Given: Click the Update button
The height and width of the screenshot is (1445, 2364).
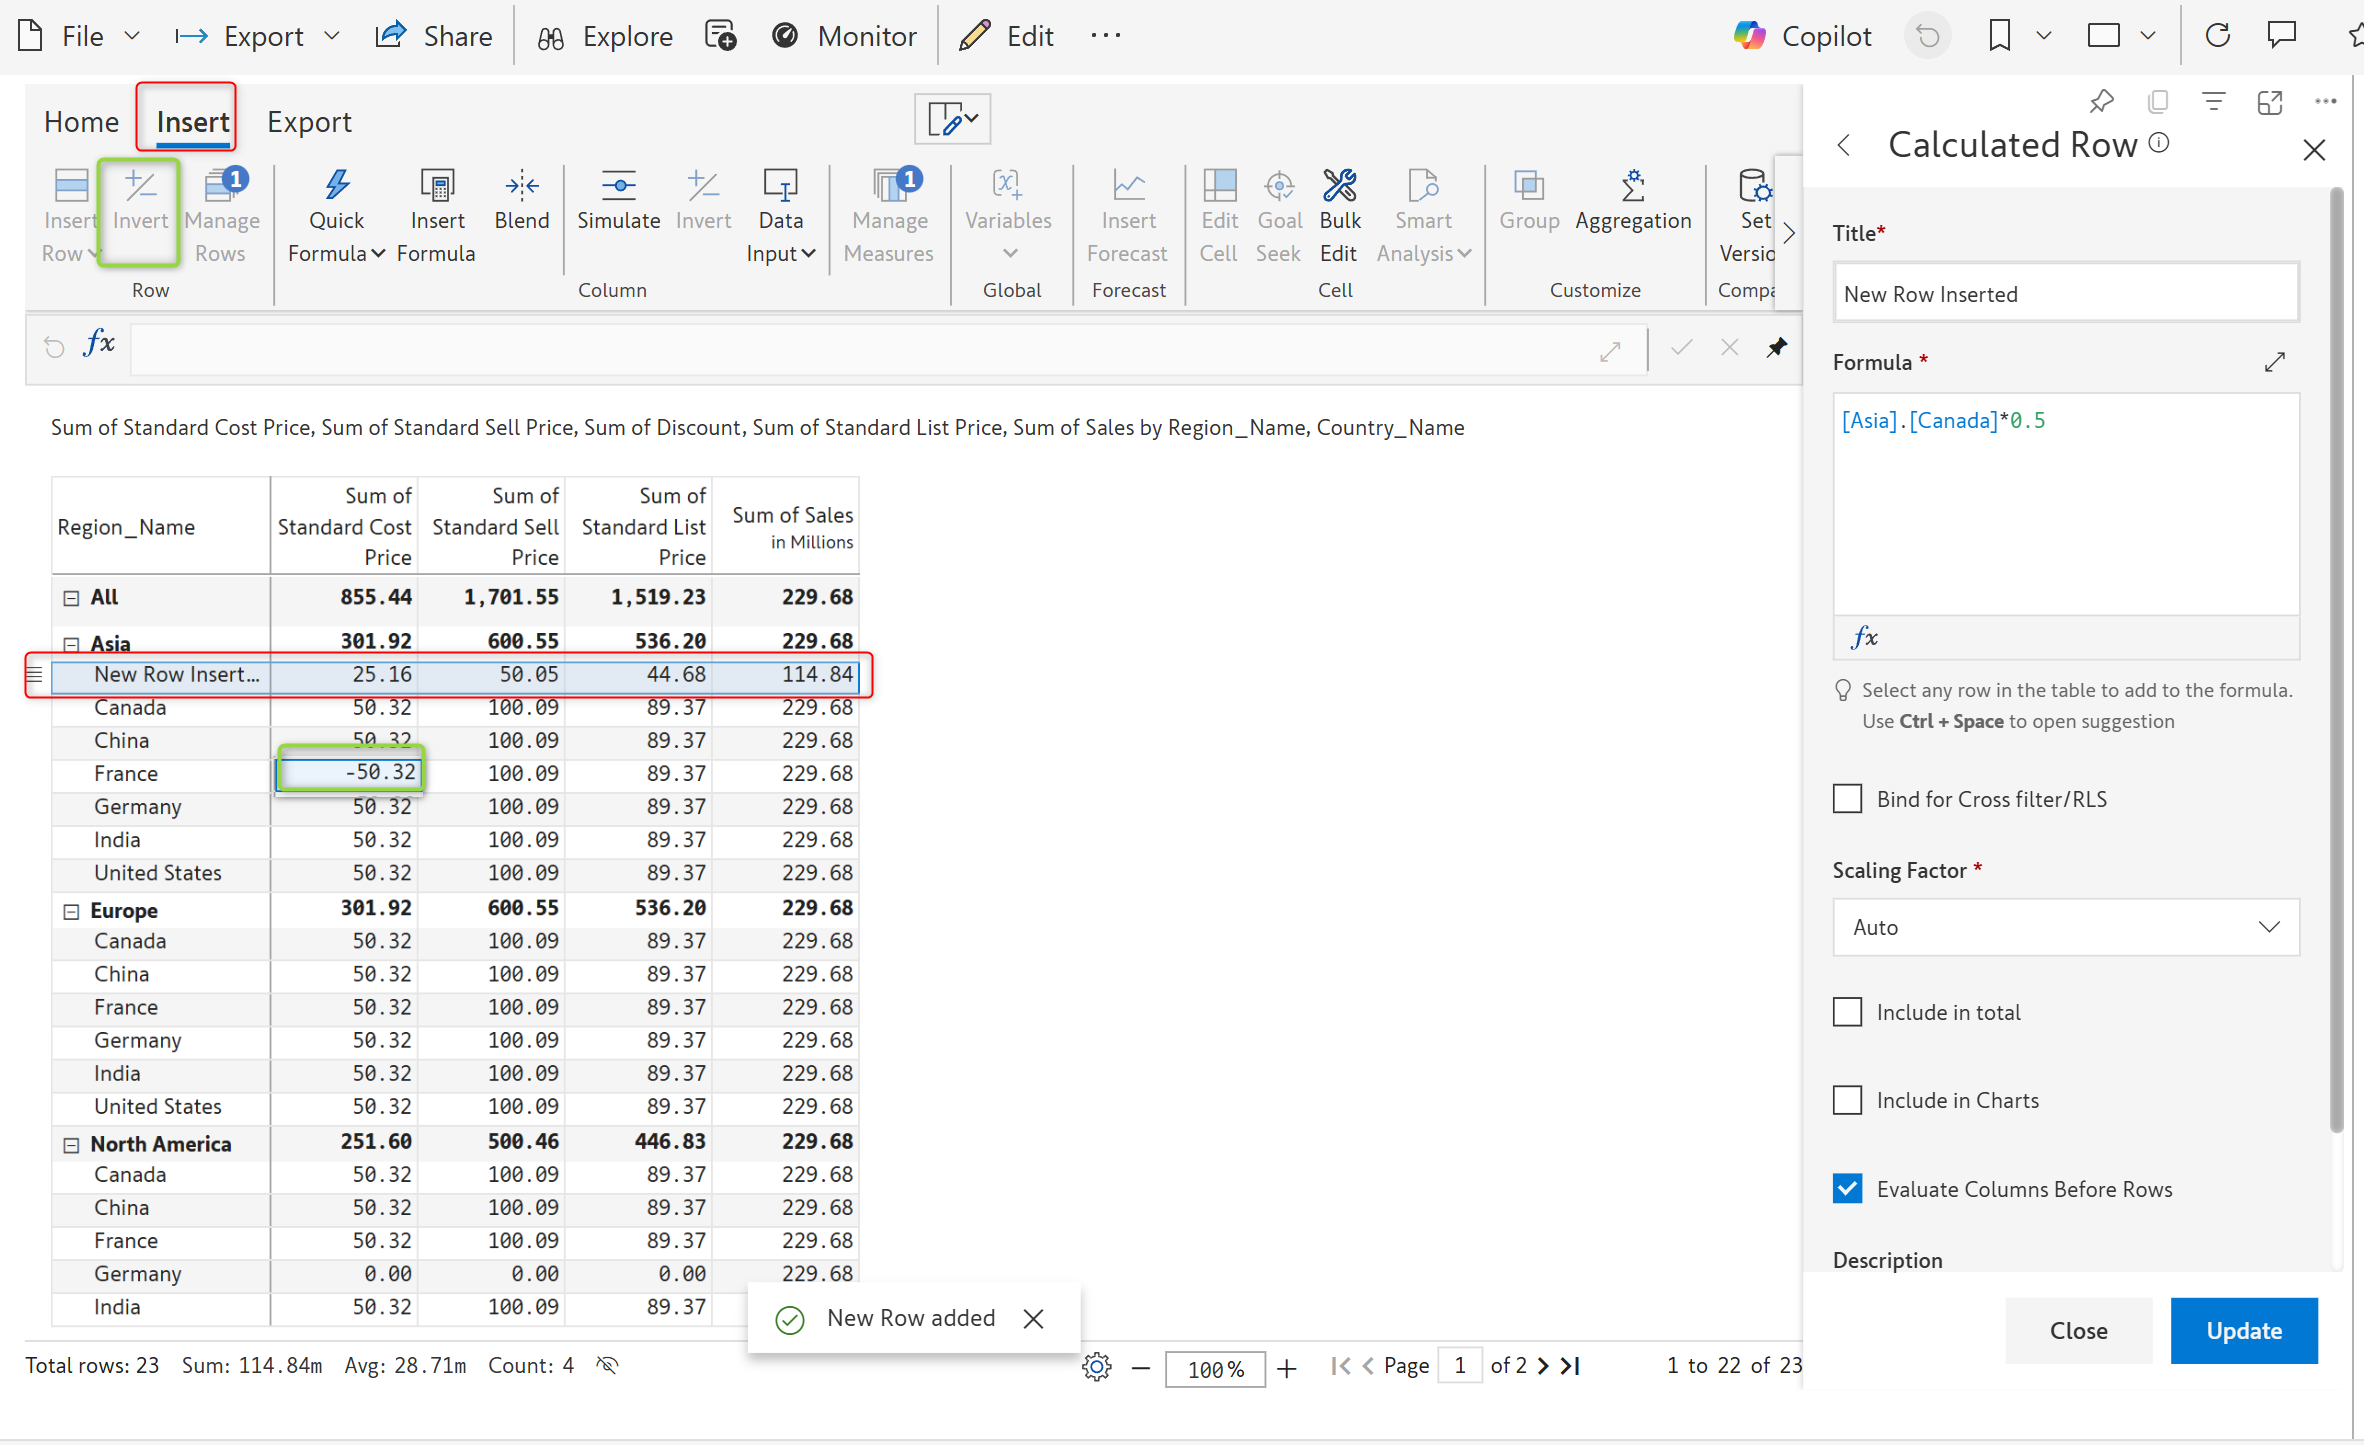Looking at the screenshot, I should click(2243, 1330).
